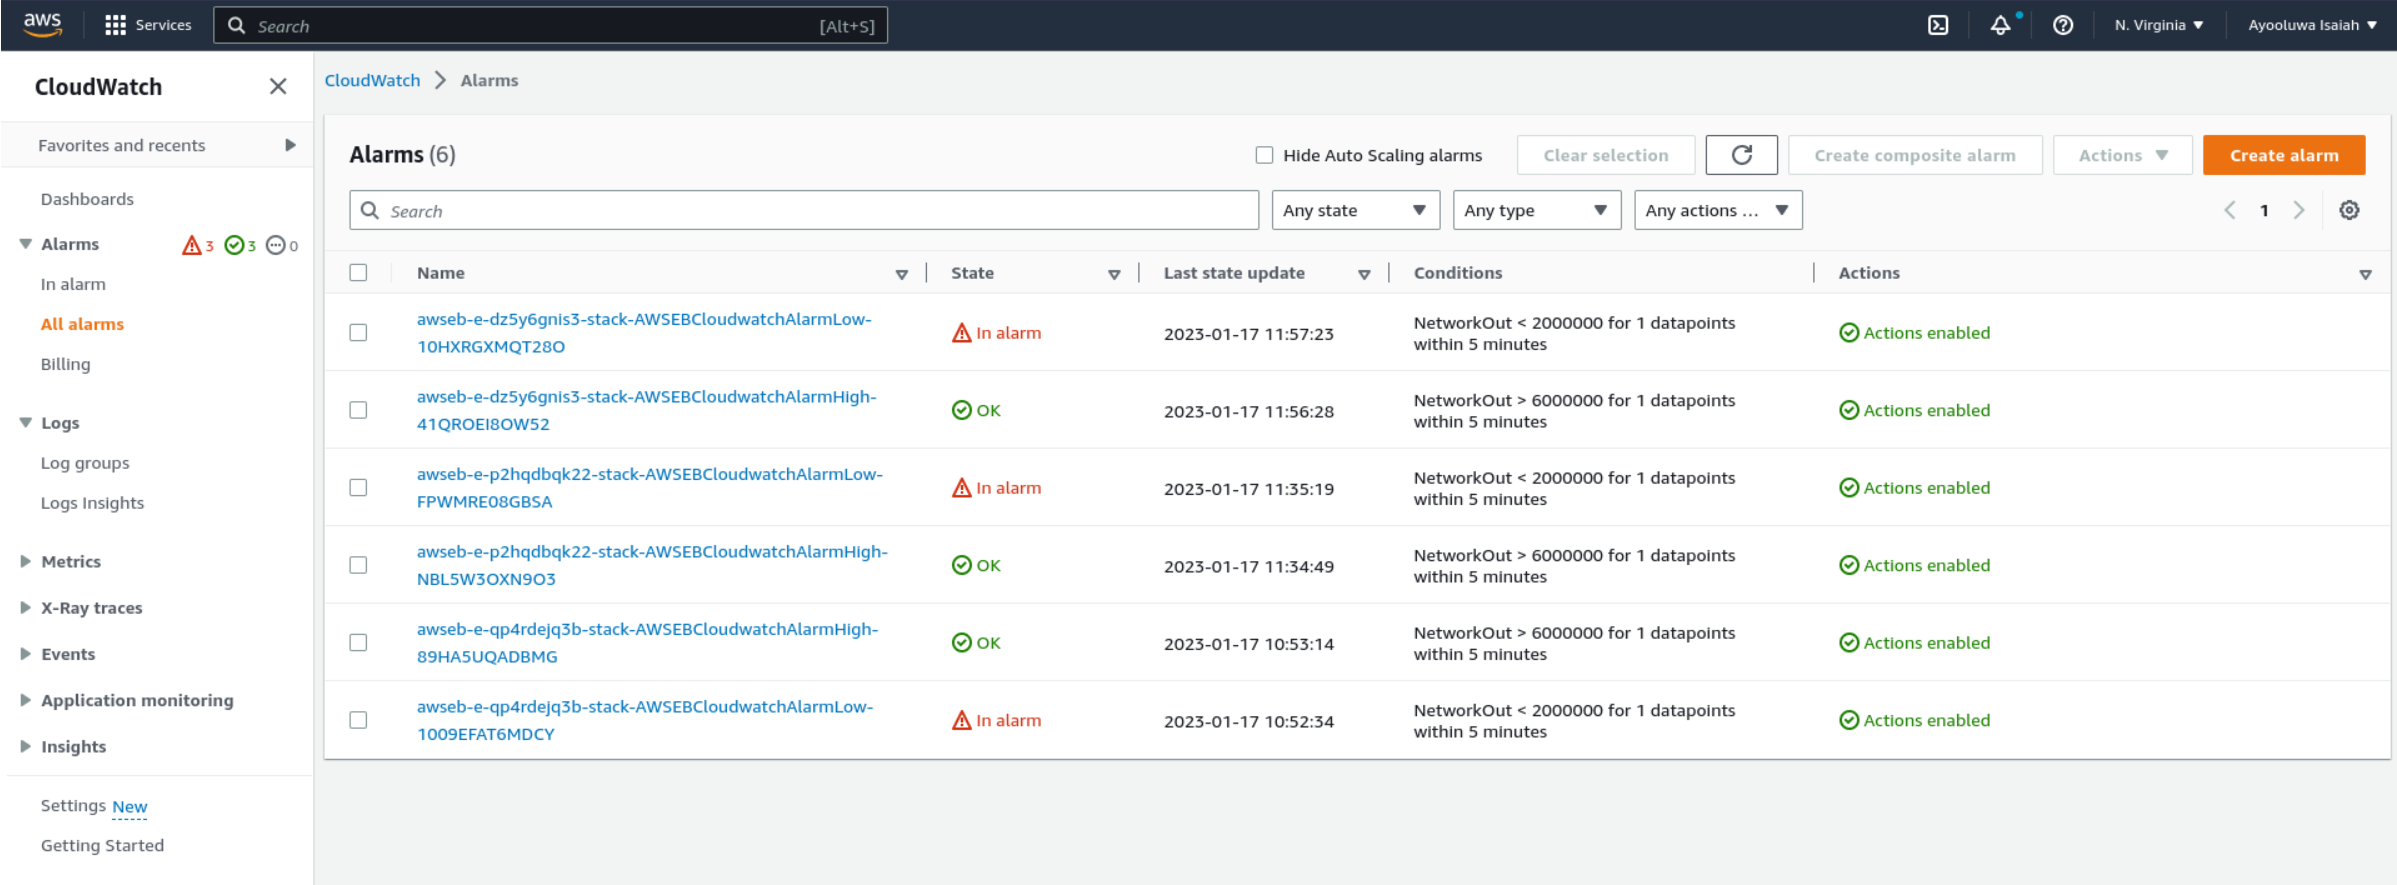Sort alarms by State column arrow
This screenshot has height=885, width=2397.
click(x=1114, y=274)
